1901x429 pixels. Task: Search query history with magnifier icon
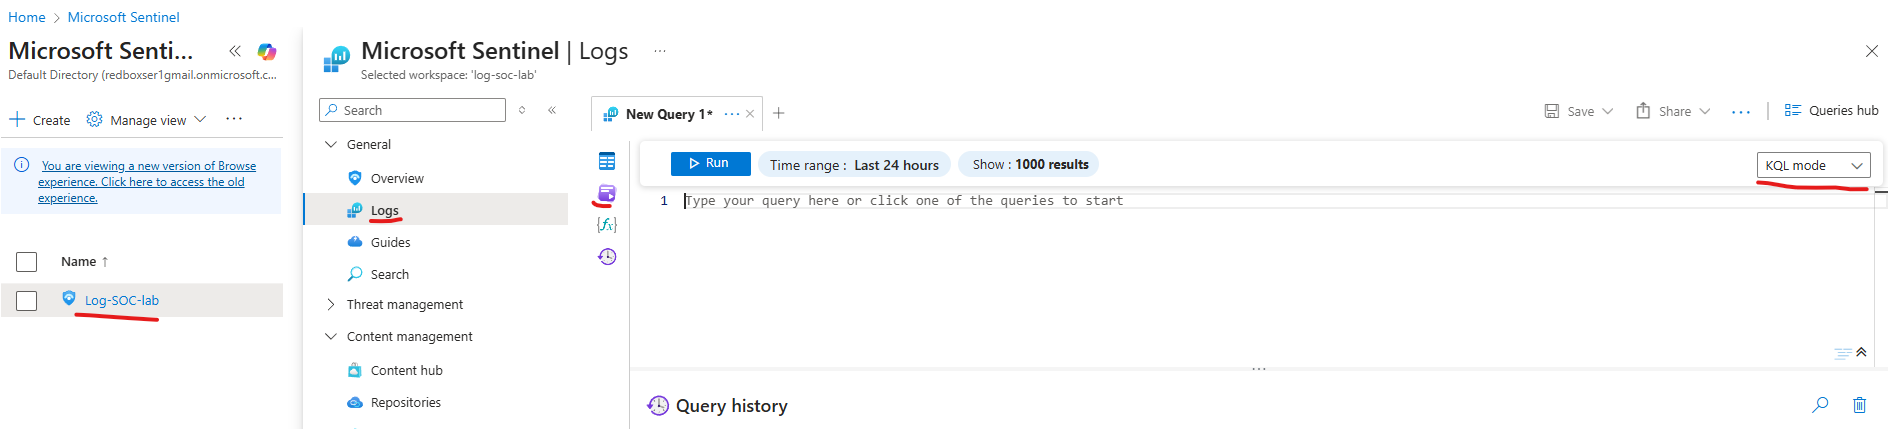[1820, 405]
